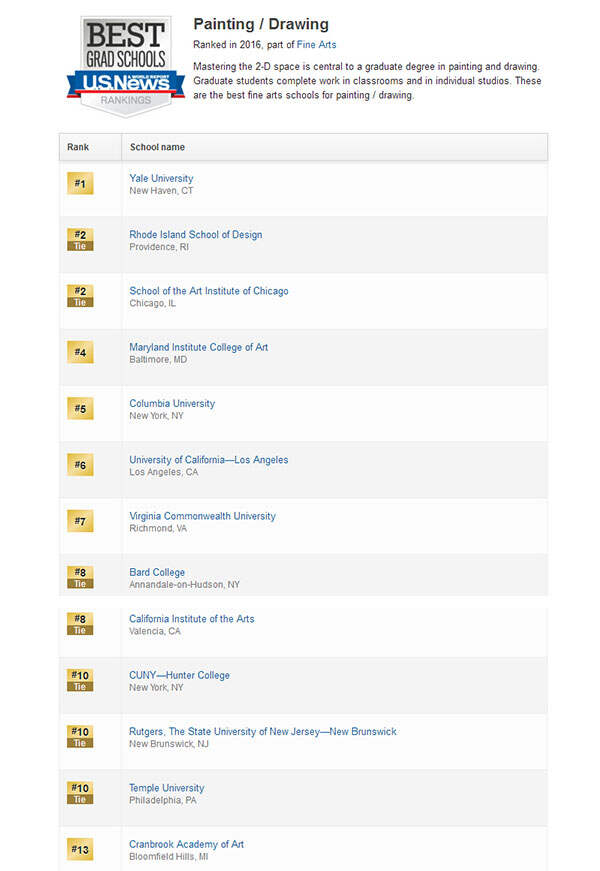This screenshot has height=871, width=600.
Task: Open Rutgers New Brunswick link
Action: click(x=263, y=732)
